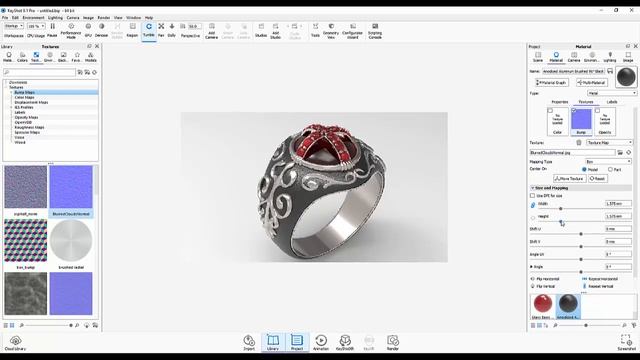Screen dimensions: 640x360
Task: Click the Multi-Material button
Action: pyautogui.click(x=592, y=82)
